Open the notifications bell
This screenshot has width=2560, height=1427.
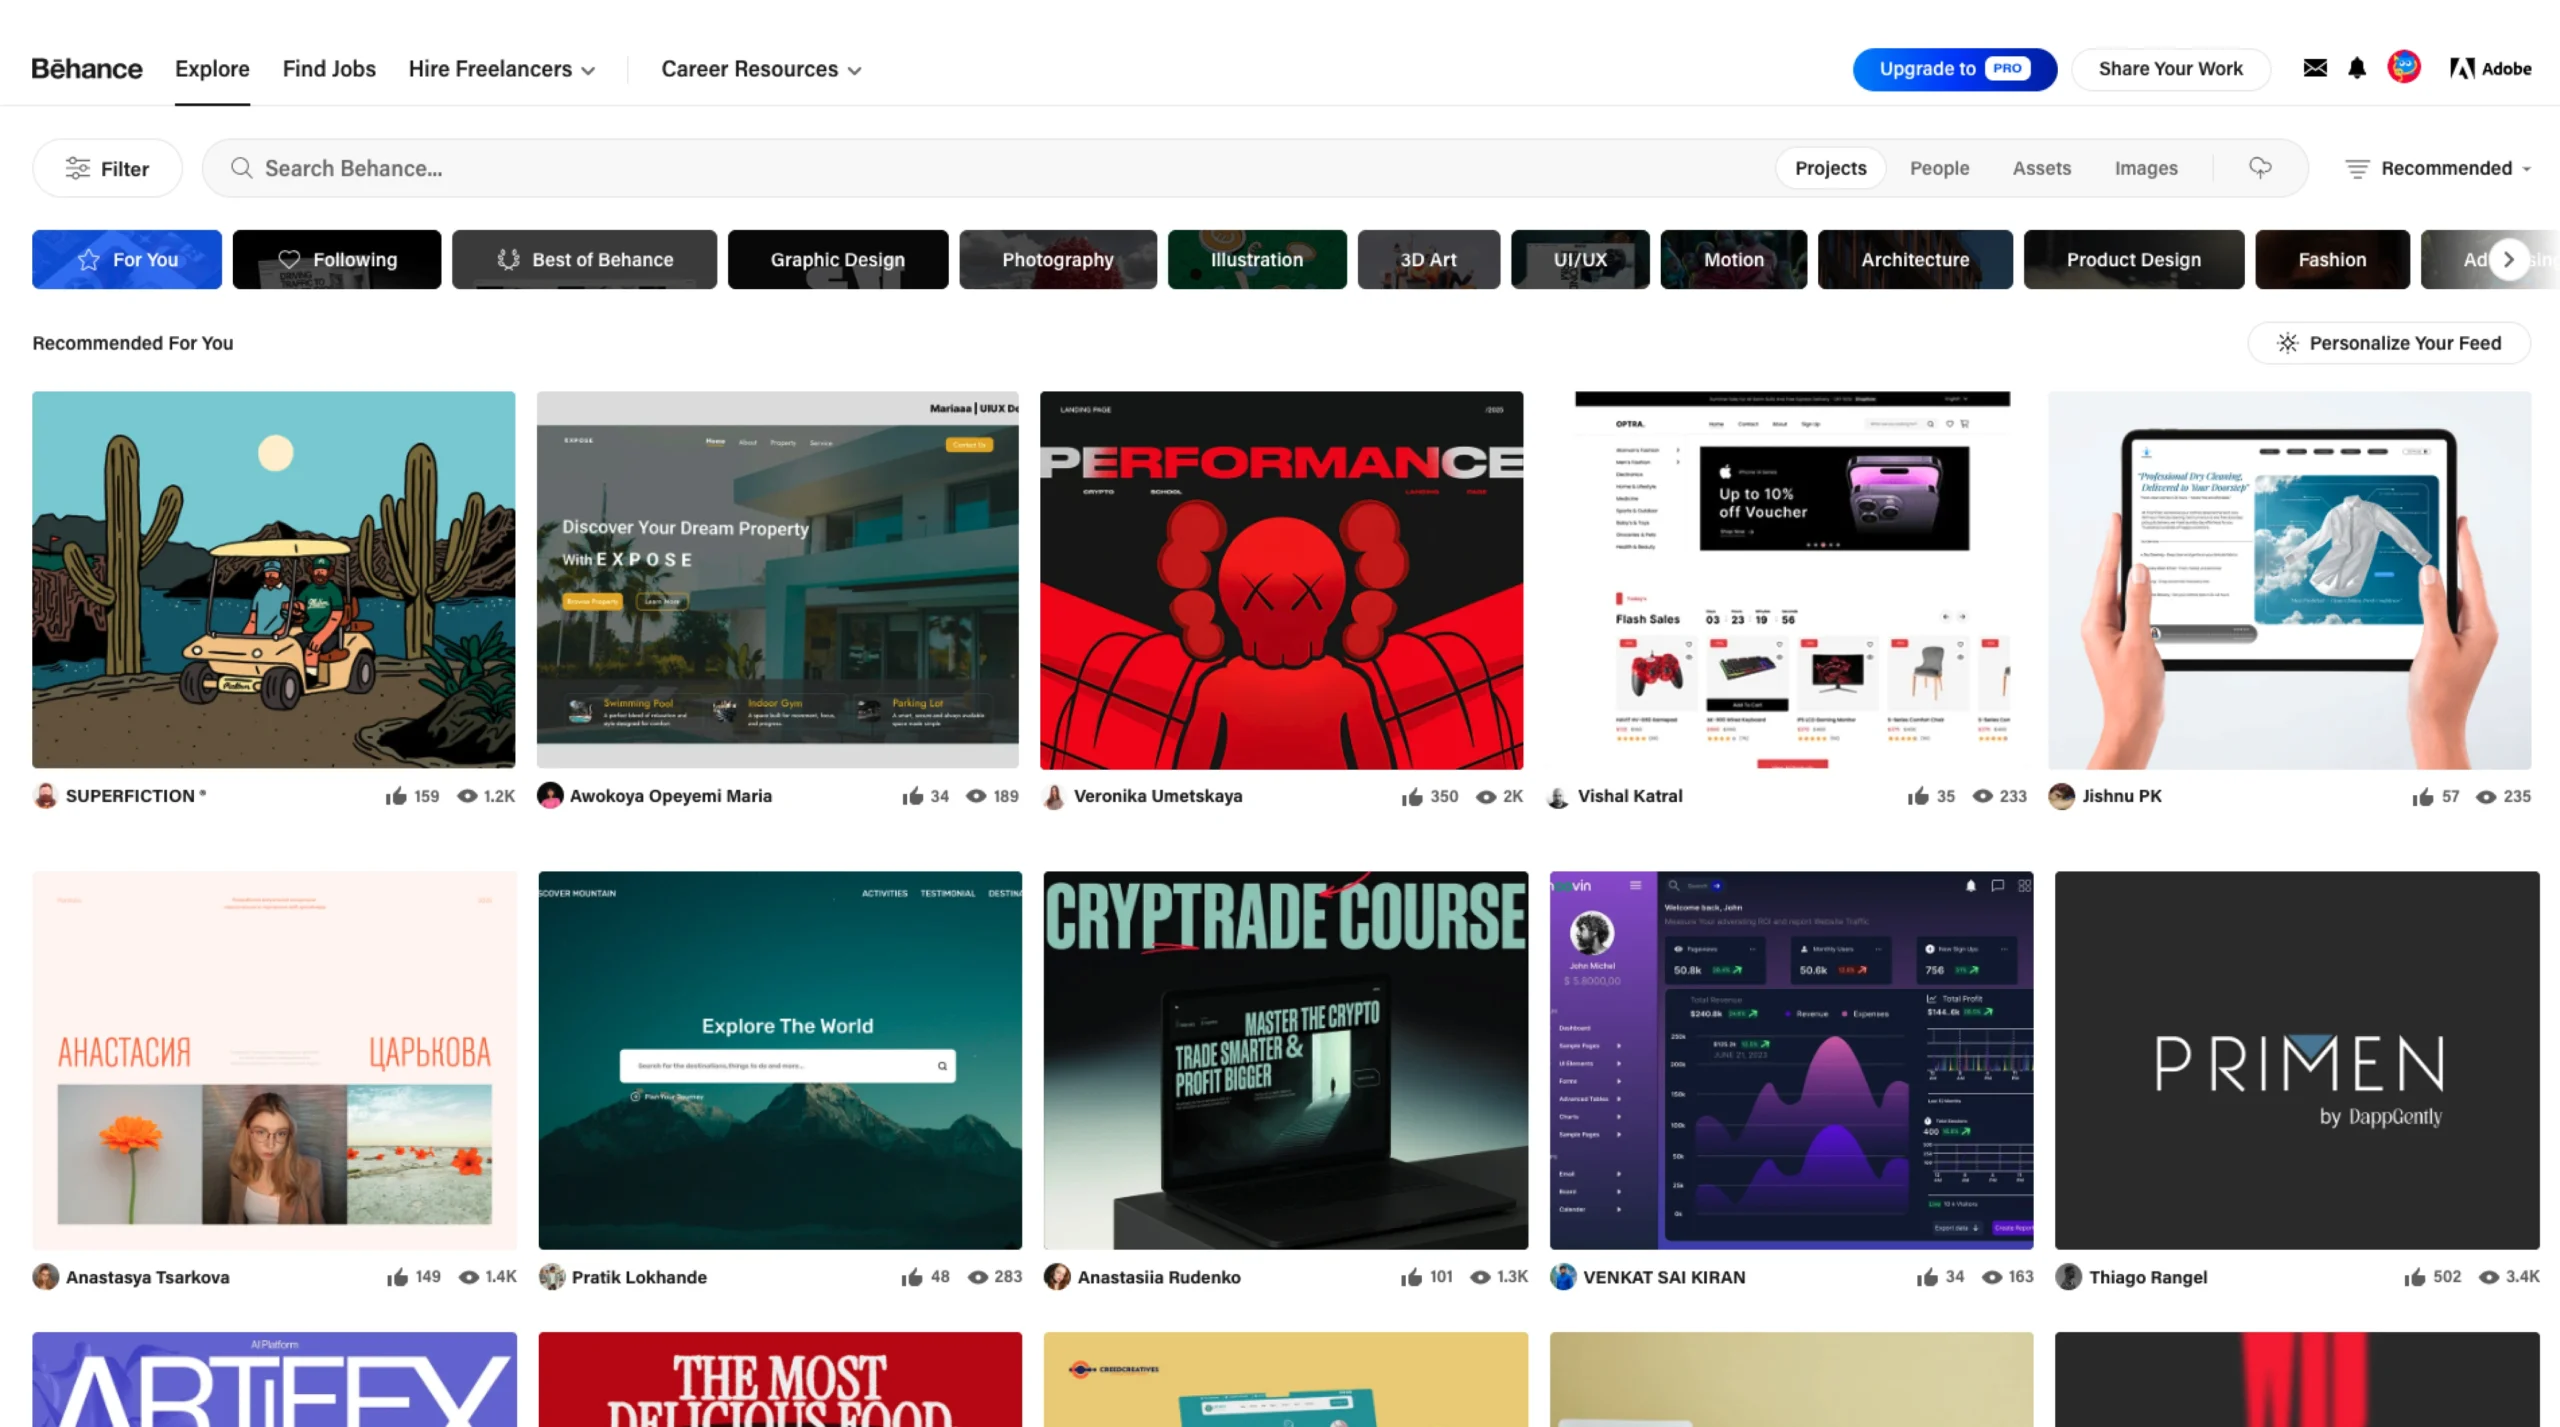pos(2357,68)
